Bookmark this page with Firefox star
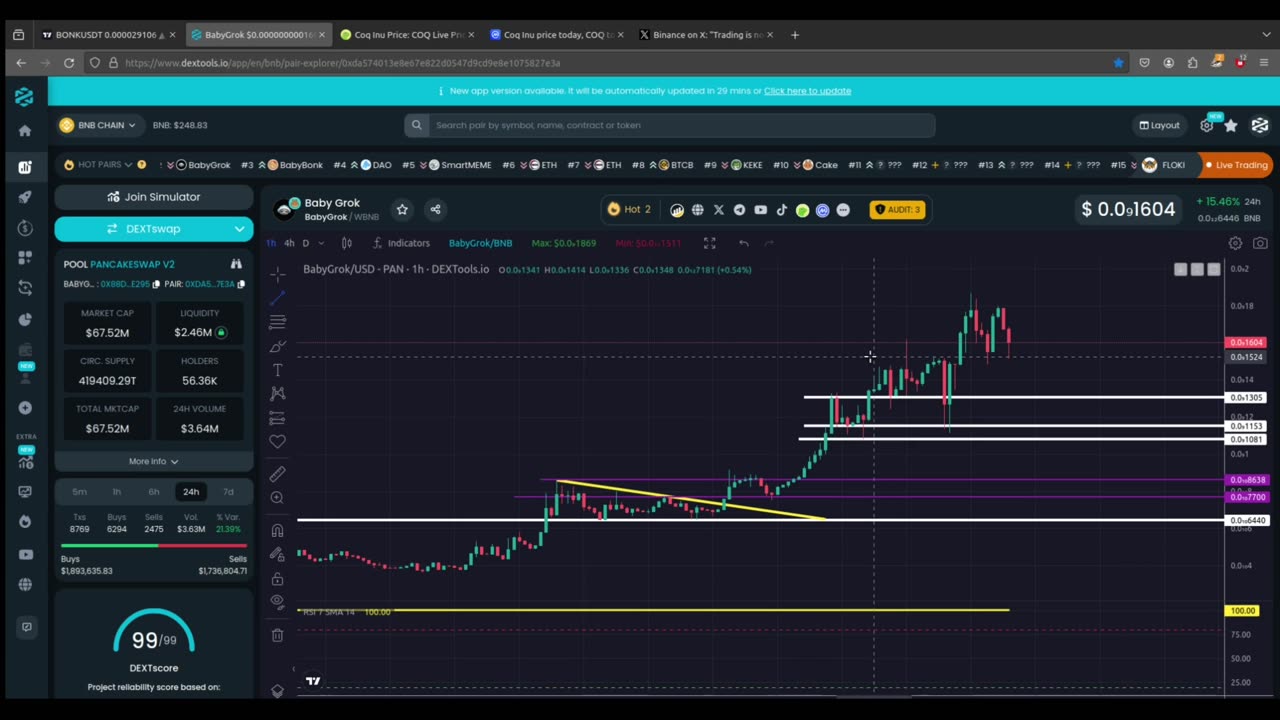Viewport: 1280px width, 720px height. (1118, 62)
